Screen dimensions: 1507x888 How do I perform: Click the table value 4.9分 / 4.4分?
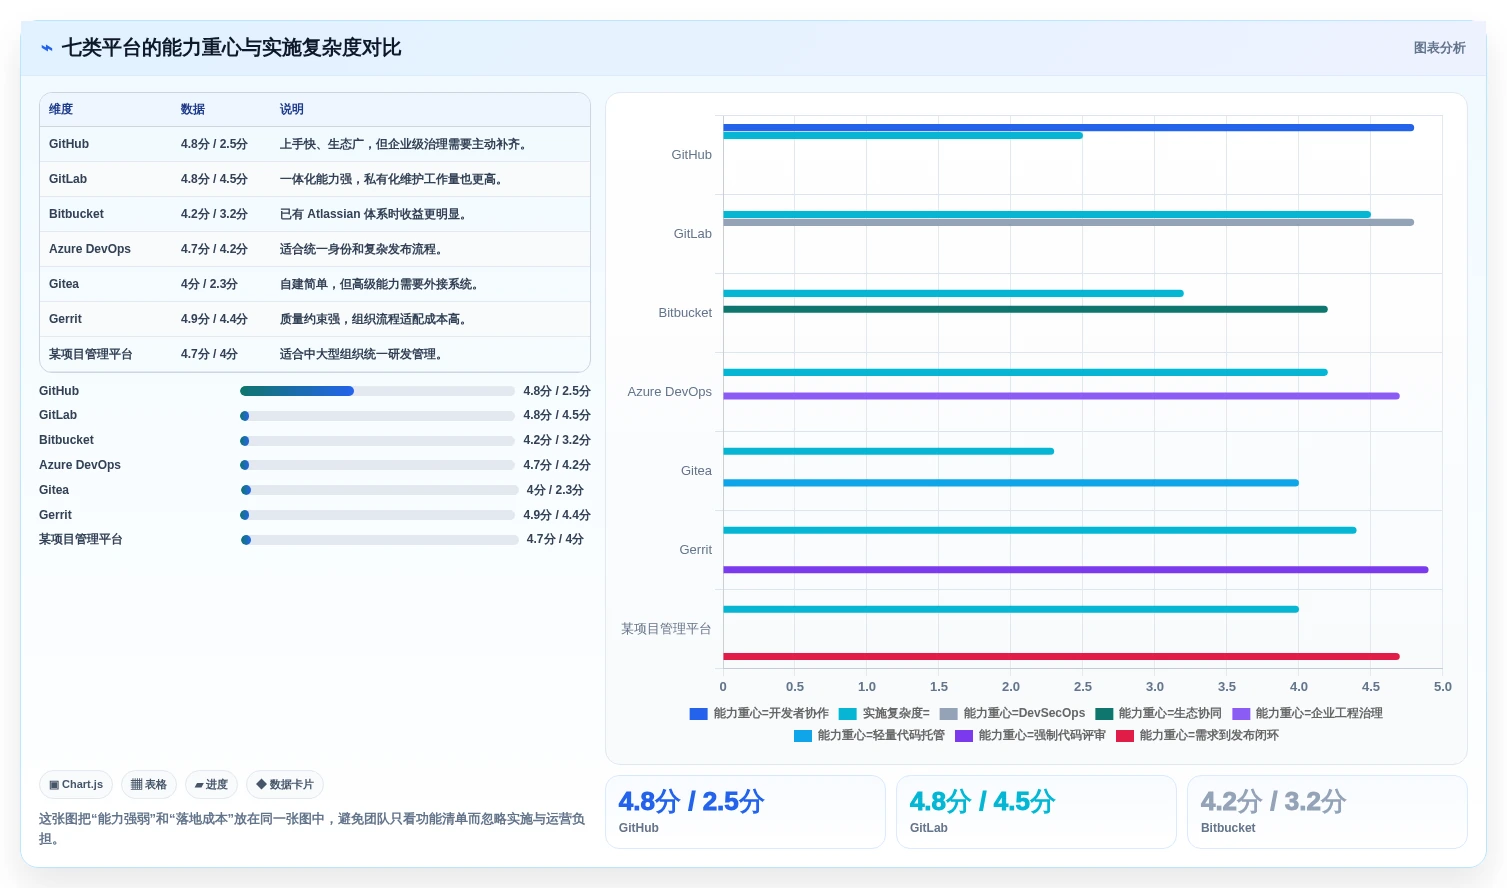tap(214, 319)
